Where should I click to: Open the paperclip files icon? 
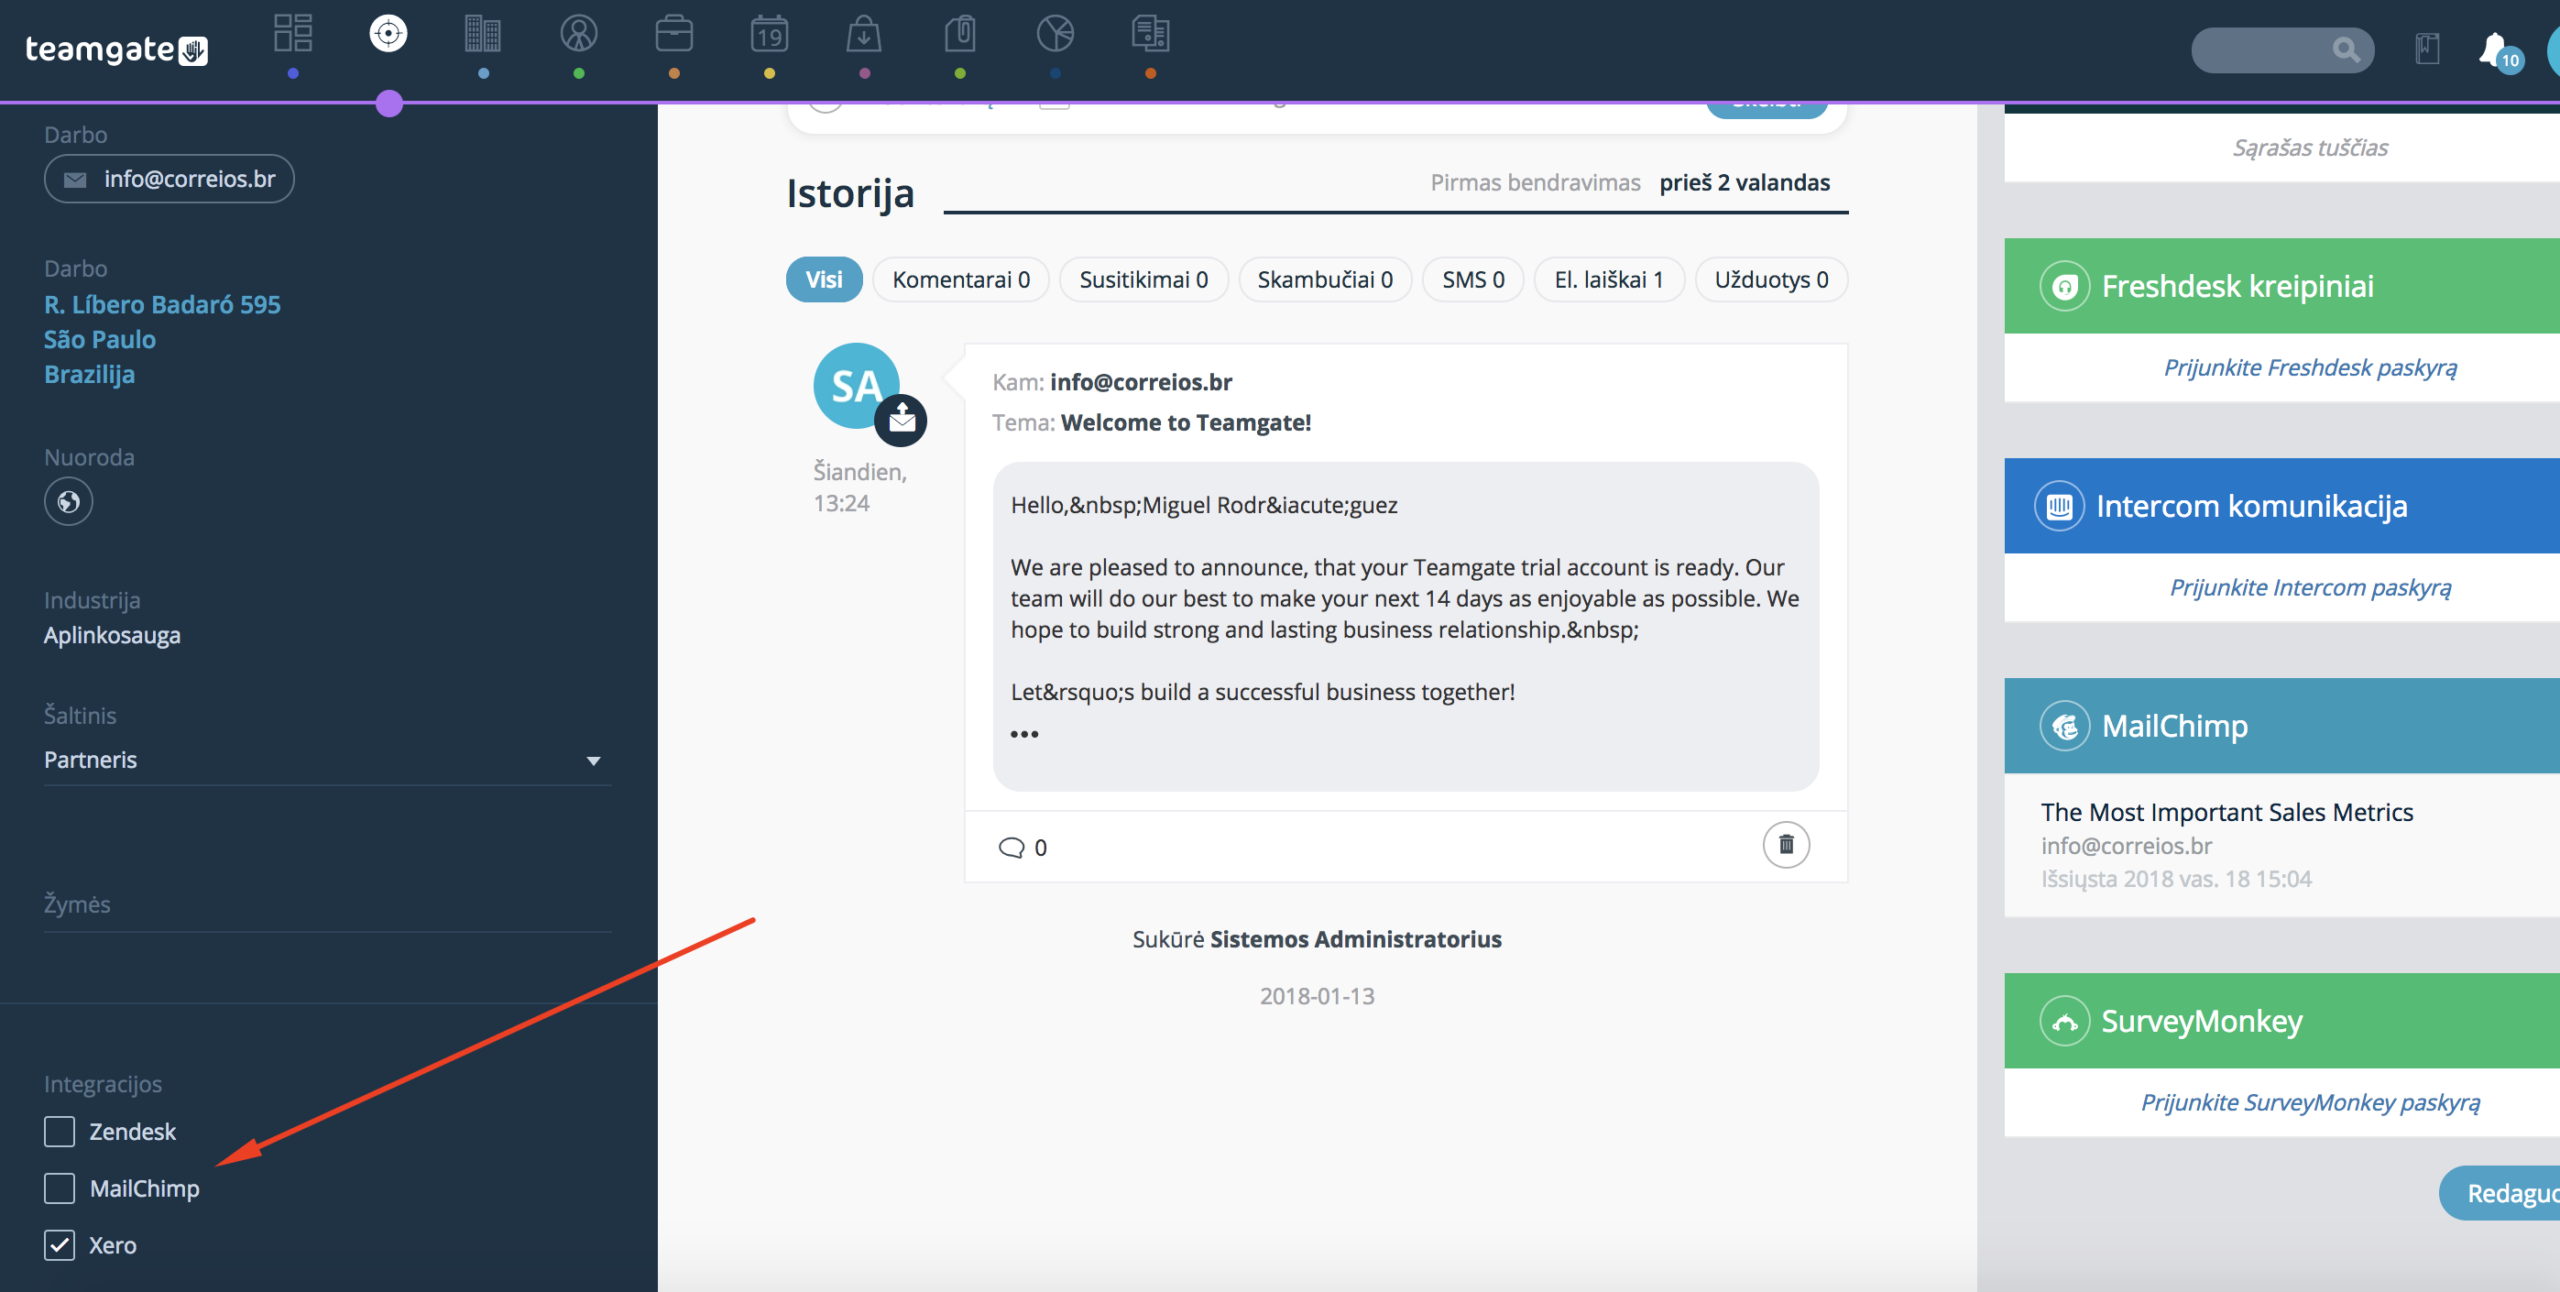coord(960,34)
